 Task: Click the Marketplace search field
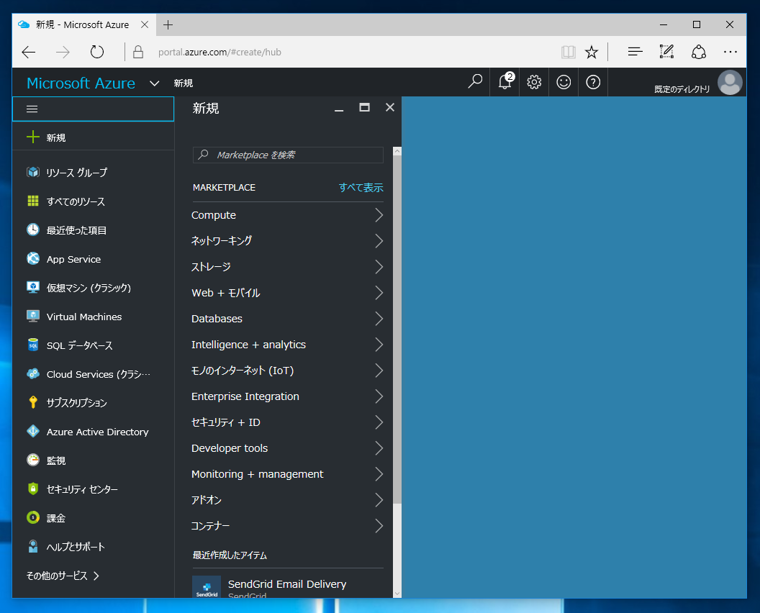[288, 155]
